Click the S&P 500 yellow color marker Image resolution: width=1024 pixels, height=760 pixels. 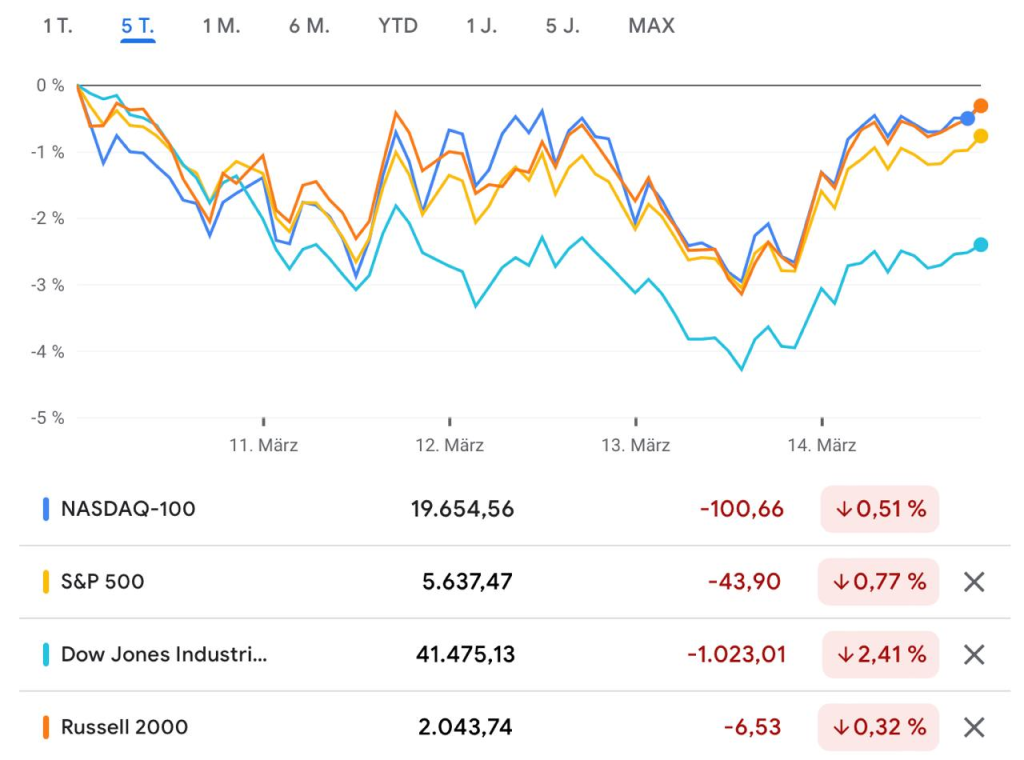[x=46, y=582]
